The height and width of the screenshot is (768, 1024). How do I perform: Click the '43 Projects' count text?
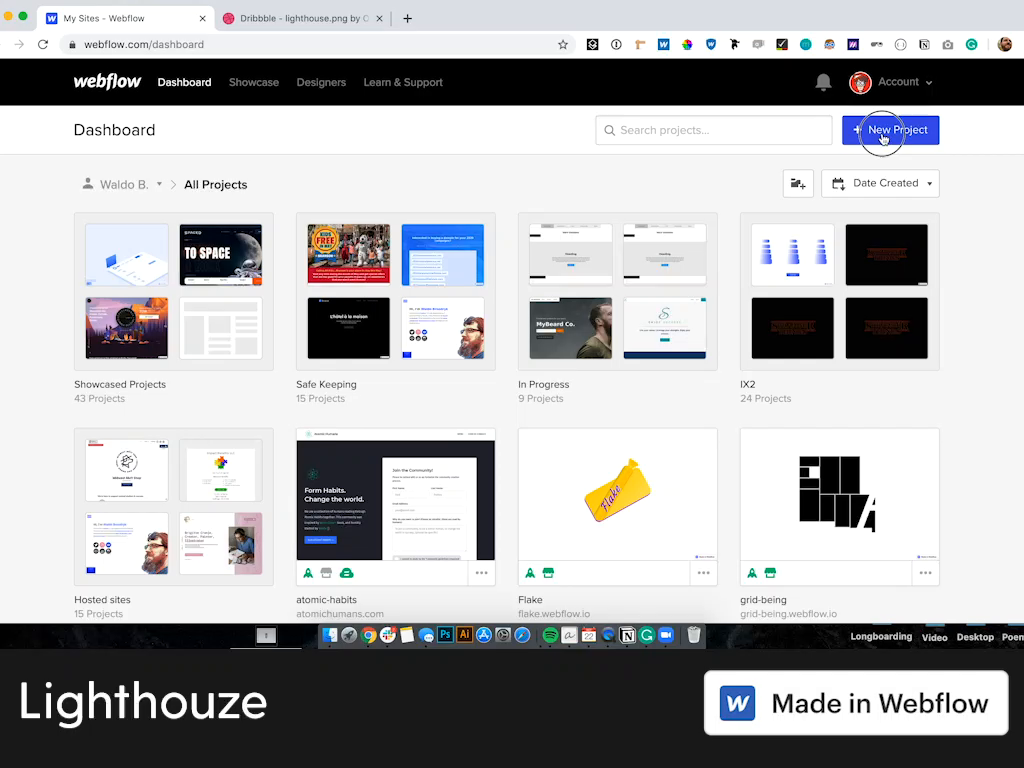99,398
